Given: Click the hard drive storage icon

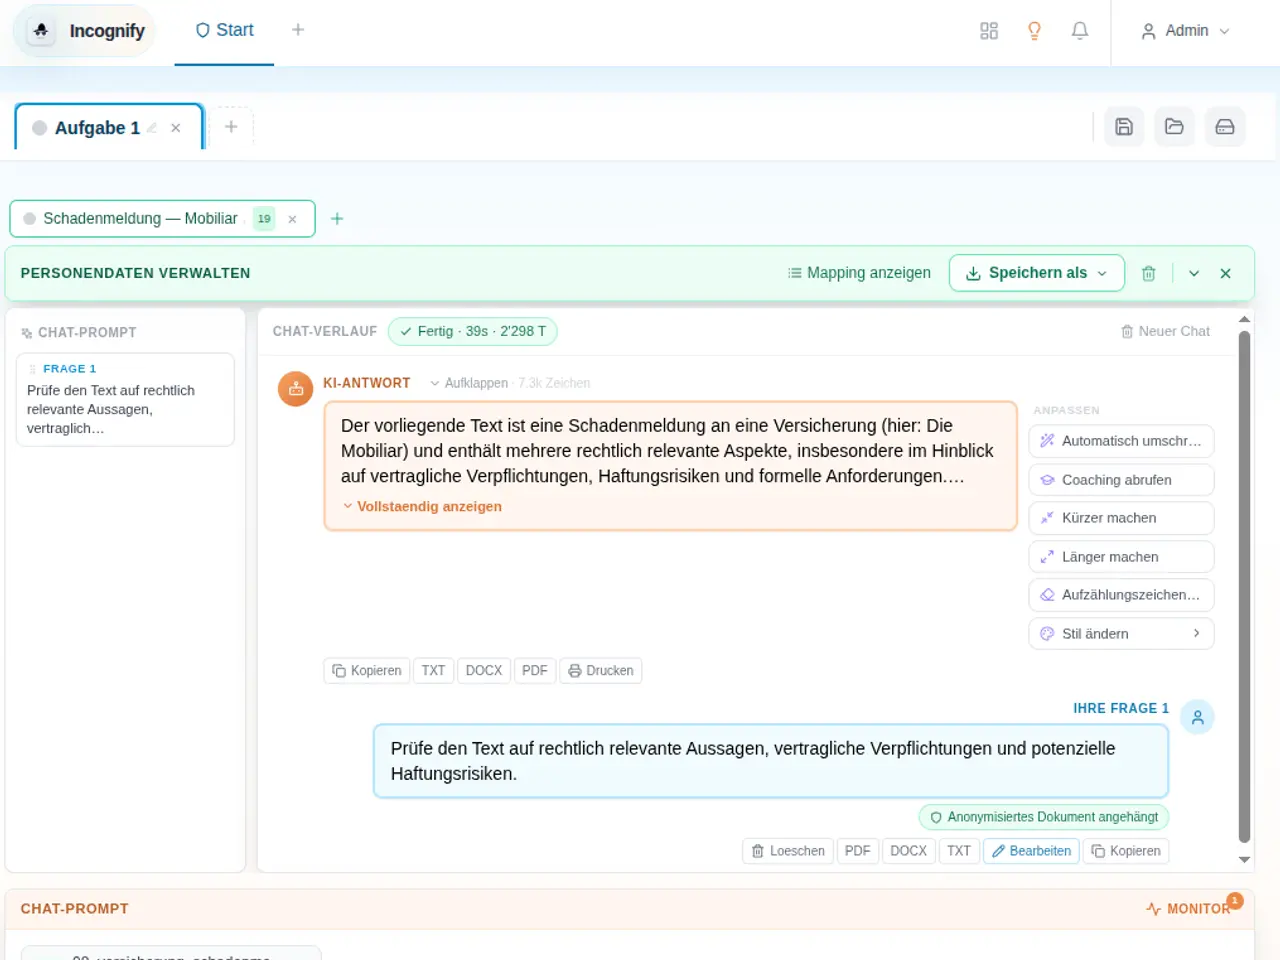Looking at the screenshot, I should pos(1225,127).
